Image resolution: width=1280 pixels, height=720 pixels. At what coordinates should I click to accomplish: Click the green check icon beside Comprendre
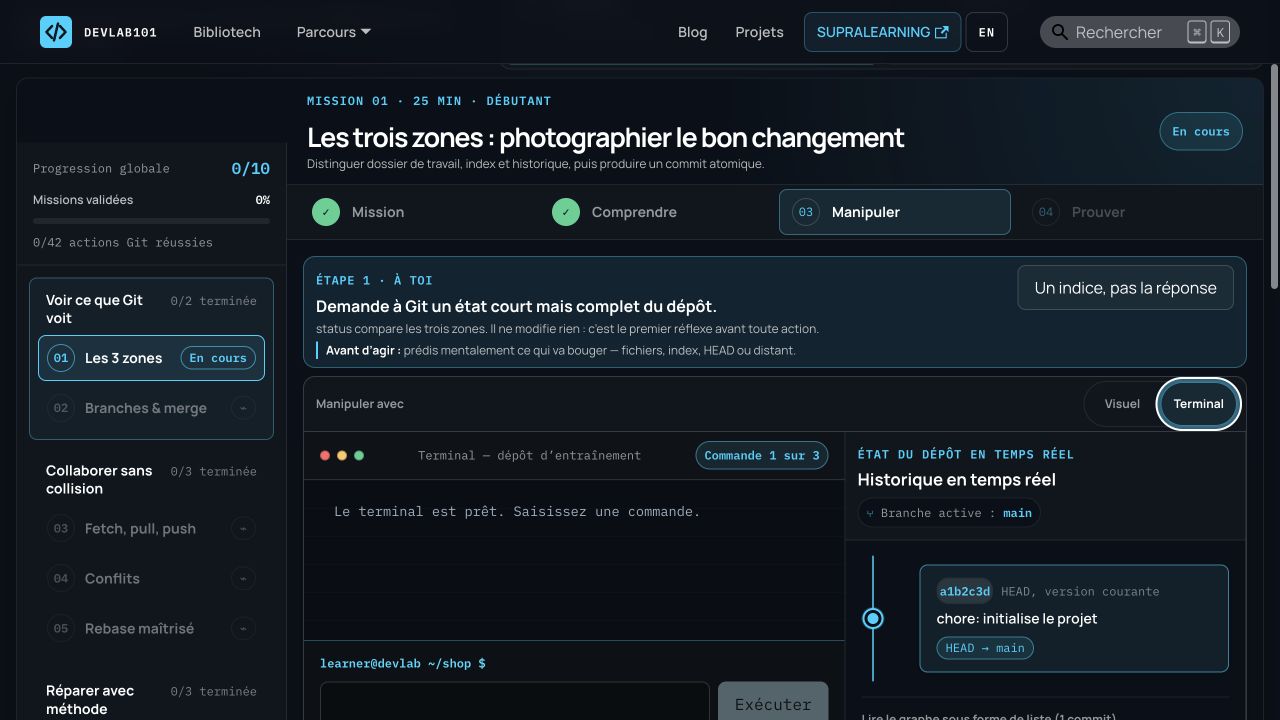point(566,212)
